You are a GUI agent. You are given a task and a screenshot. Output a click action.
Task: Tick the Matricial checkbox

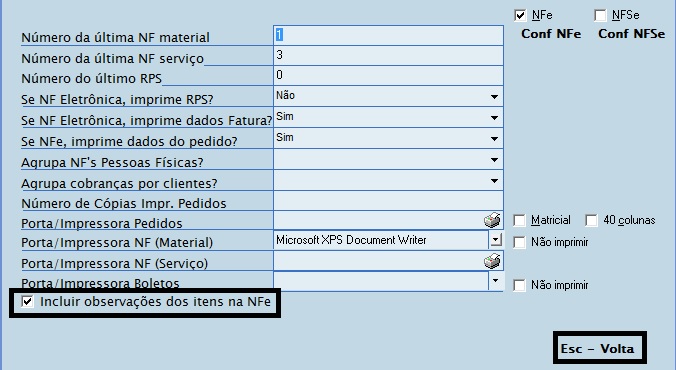pyautogui.click(x=520, y=220)
